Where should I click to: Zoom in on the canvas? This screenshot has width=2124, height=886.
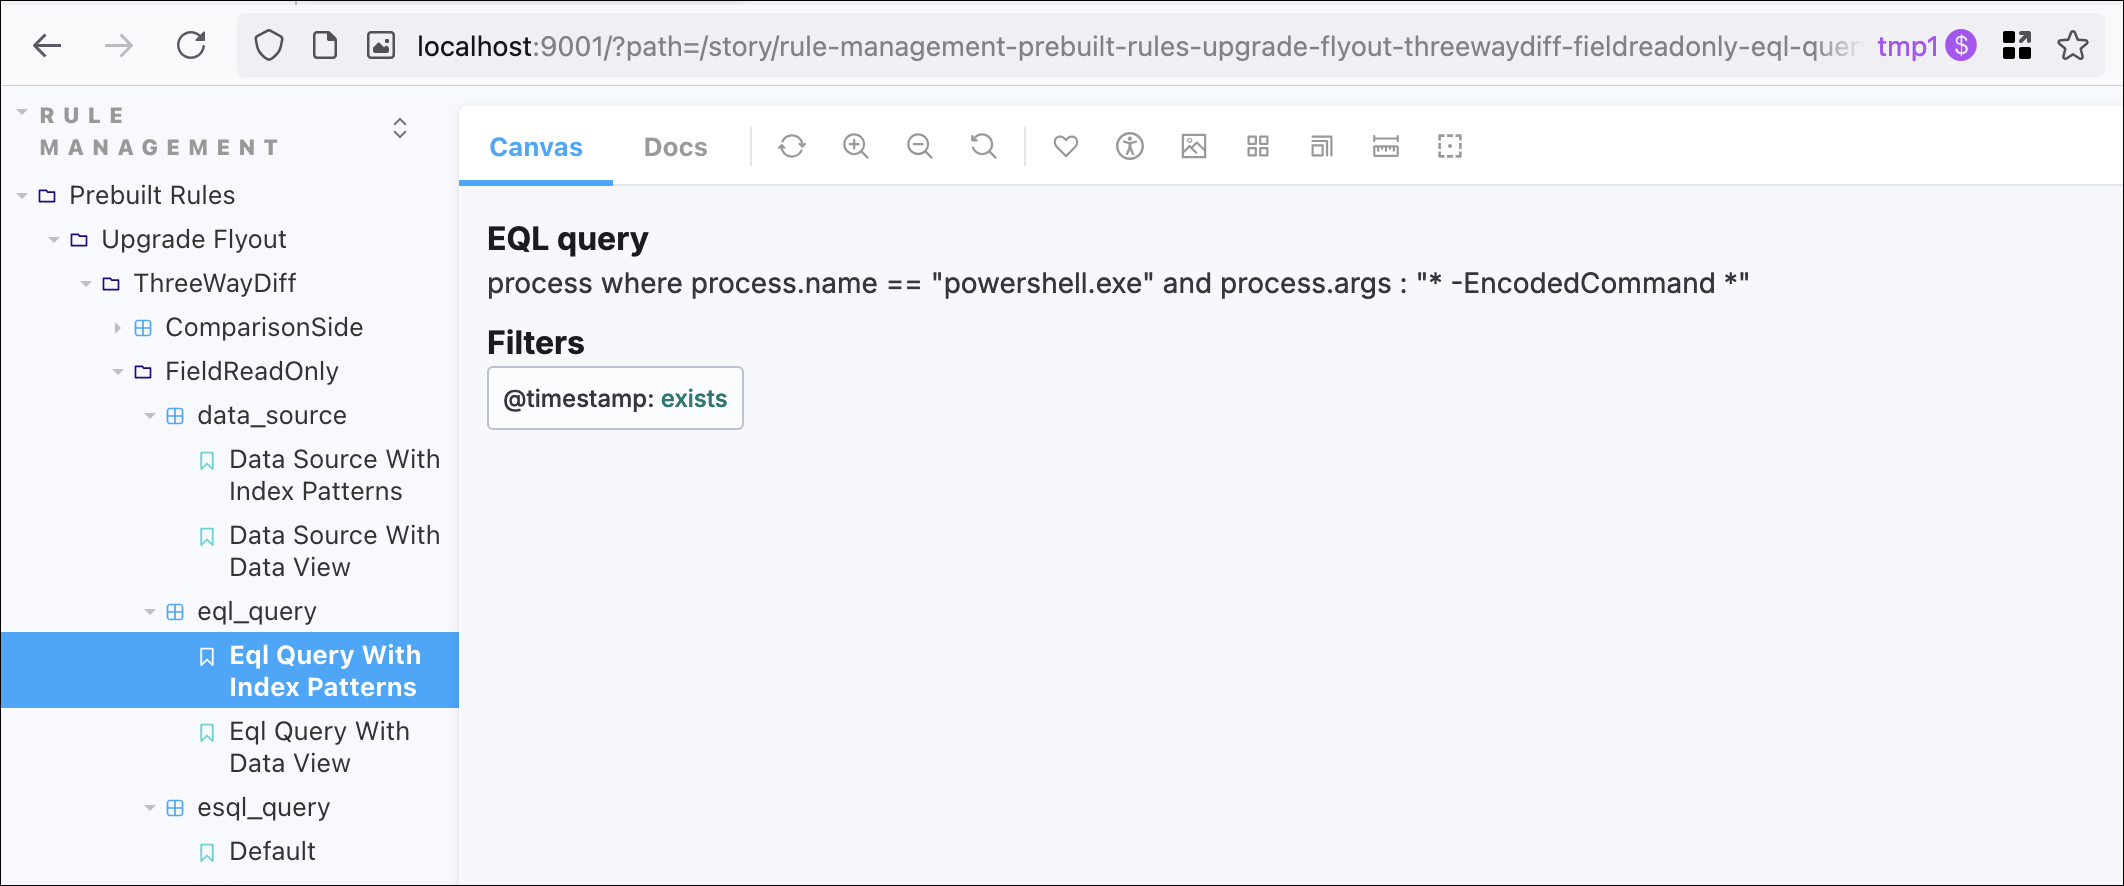point(856,147)
